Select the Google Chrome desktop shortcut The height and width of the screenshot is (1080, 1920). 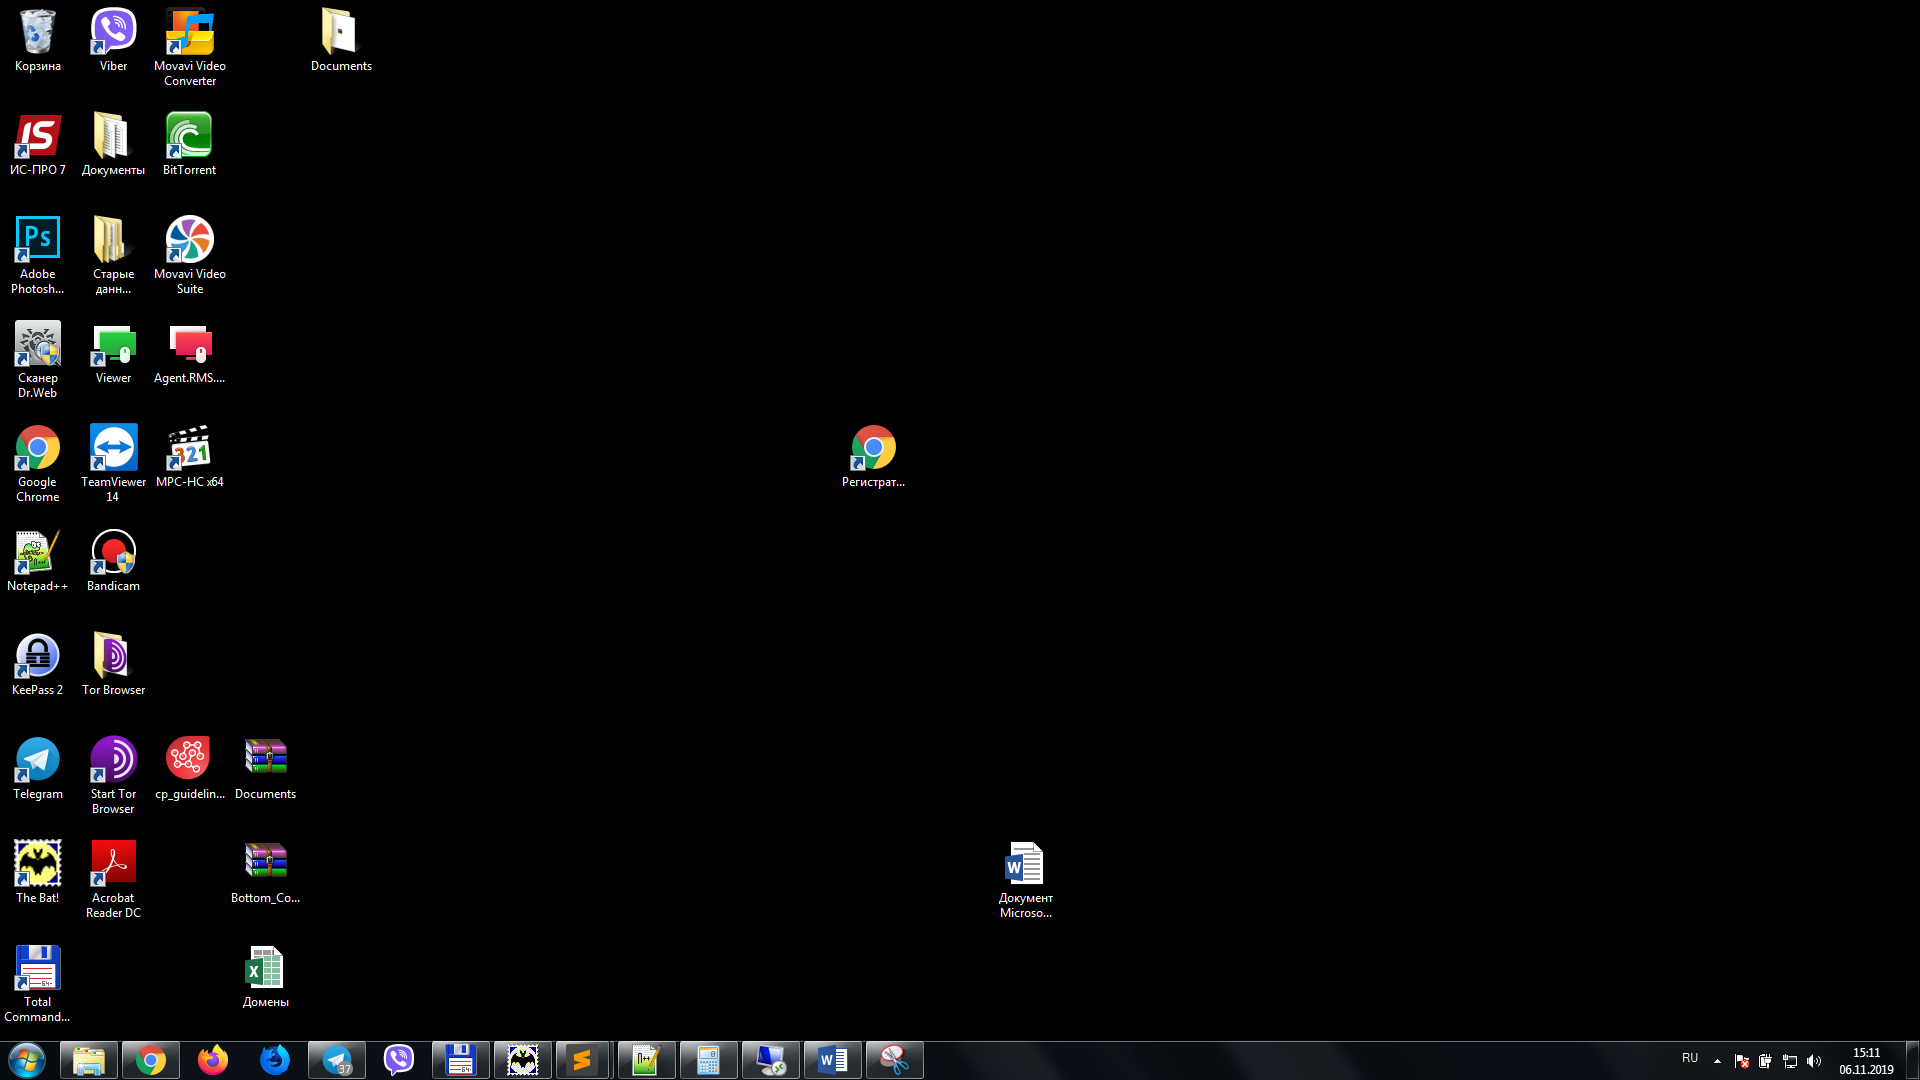(x=38, y=463)
